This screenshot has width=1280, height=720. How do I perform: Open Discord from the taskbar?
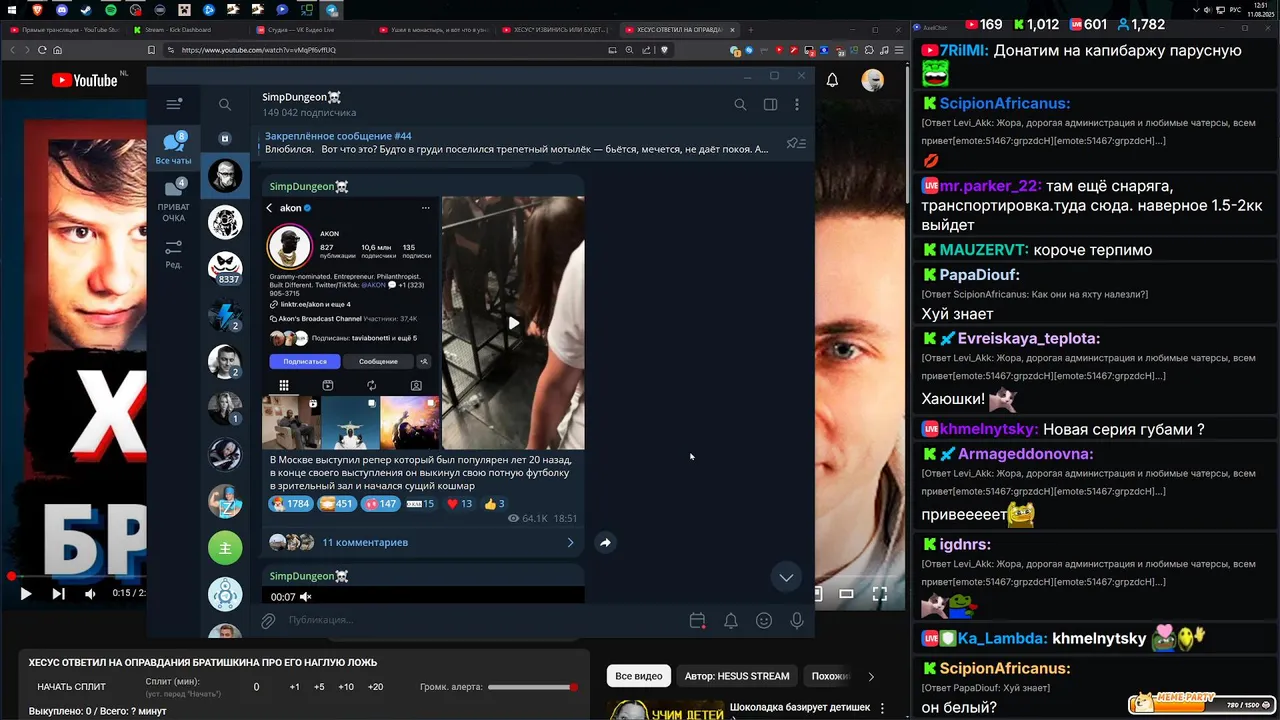coord(61,10)
